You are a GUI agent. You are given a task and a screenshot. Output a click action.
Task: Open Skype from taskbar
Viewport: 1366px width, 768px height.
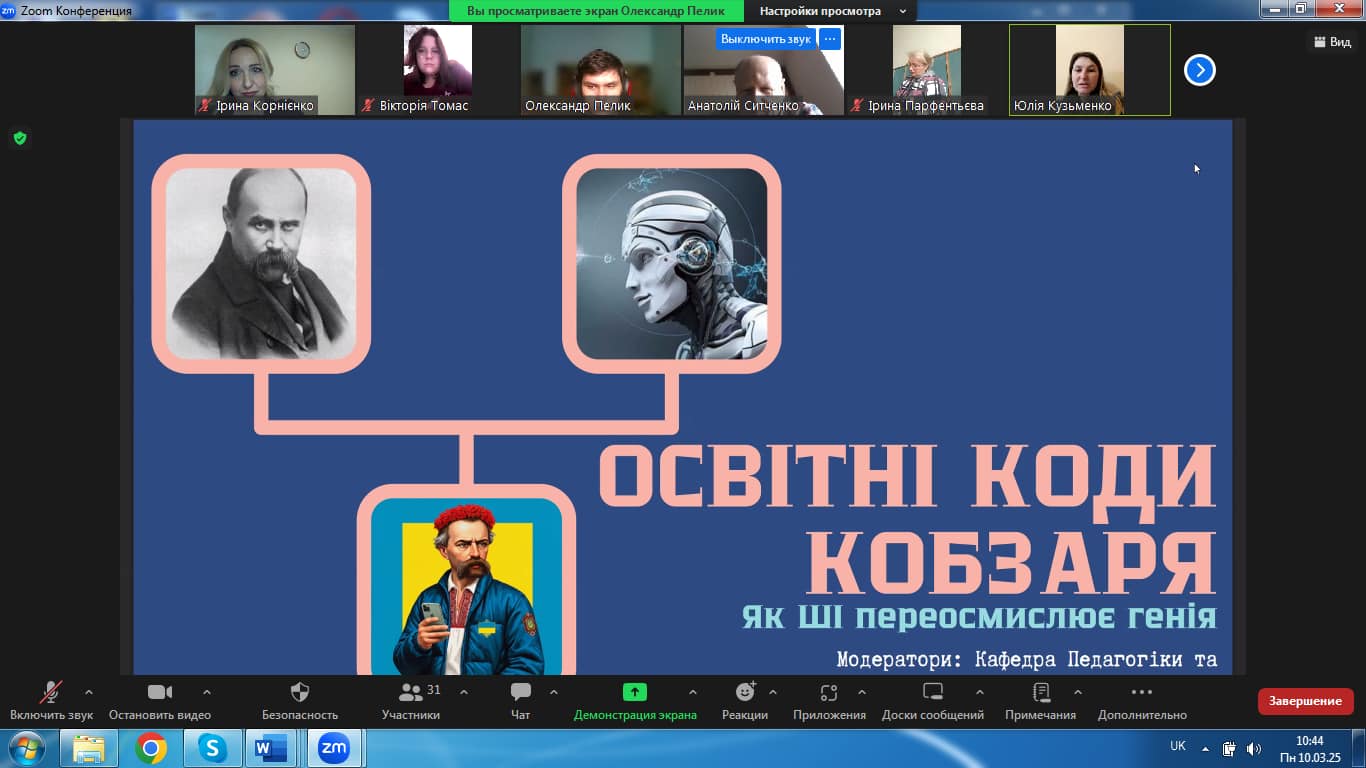[x=212, y=748]
